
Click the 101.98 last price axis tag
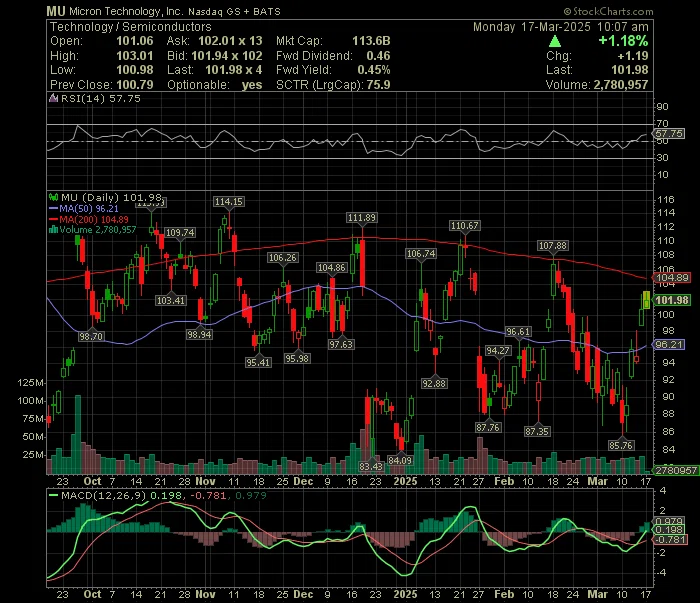click(x=672, y=300)
